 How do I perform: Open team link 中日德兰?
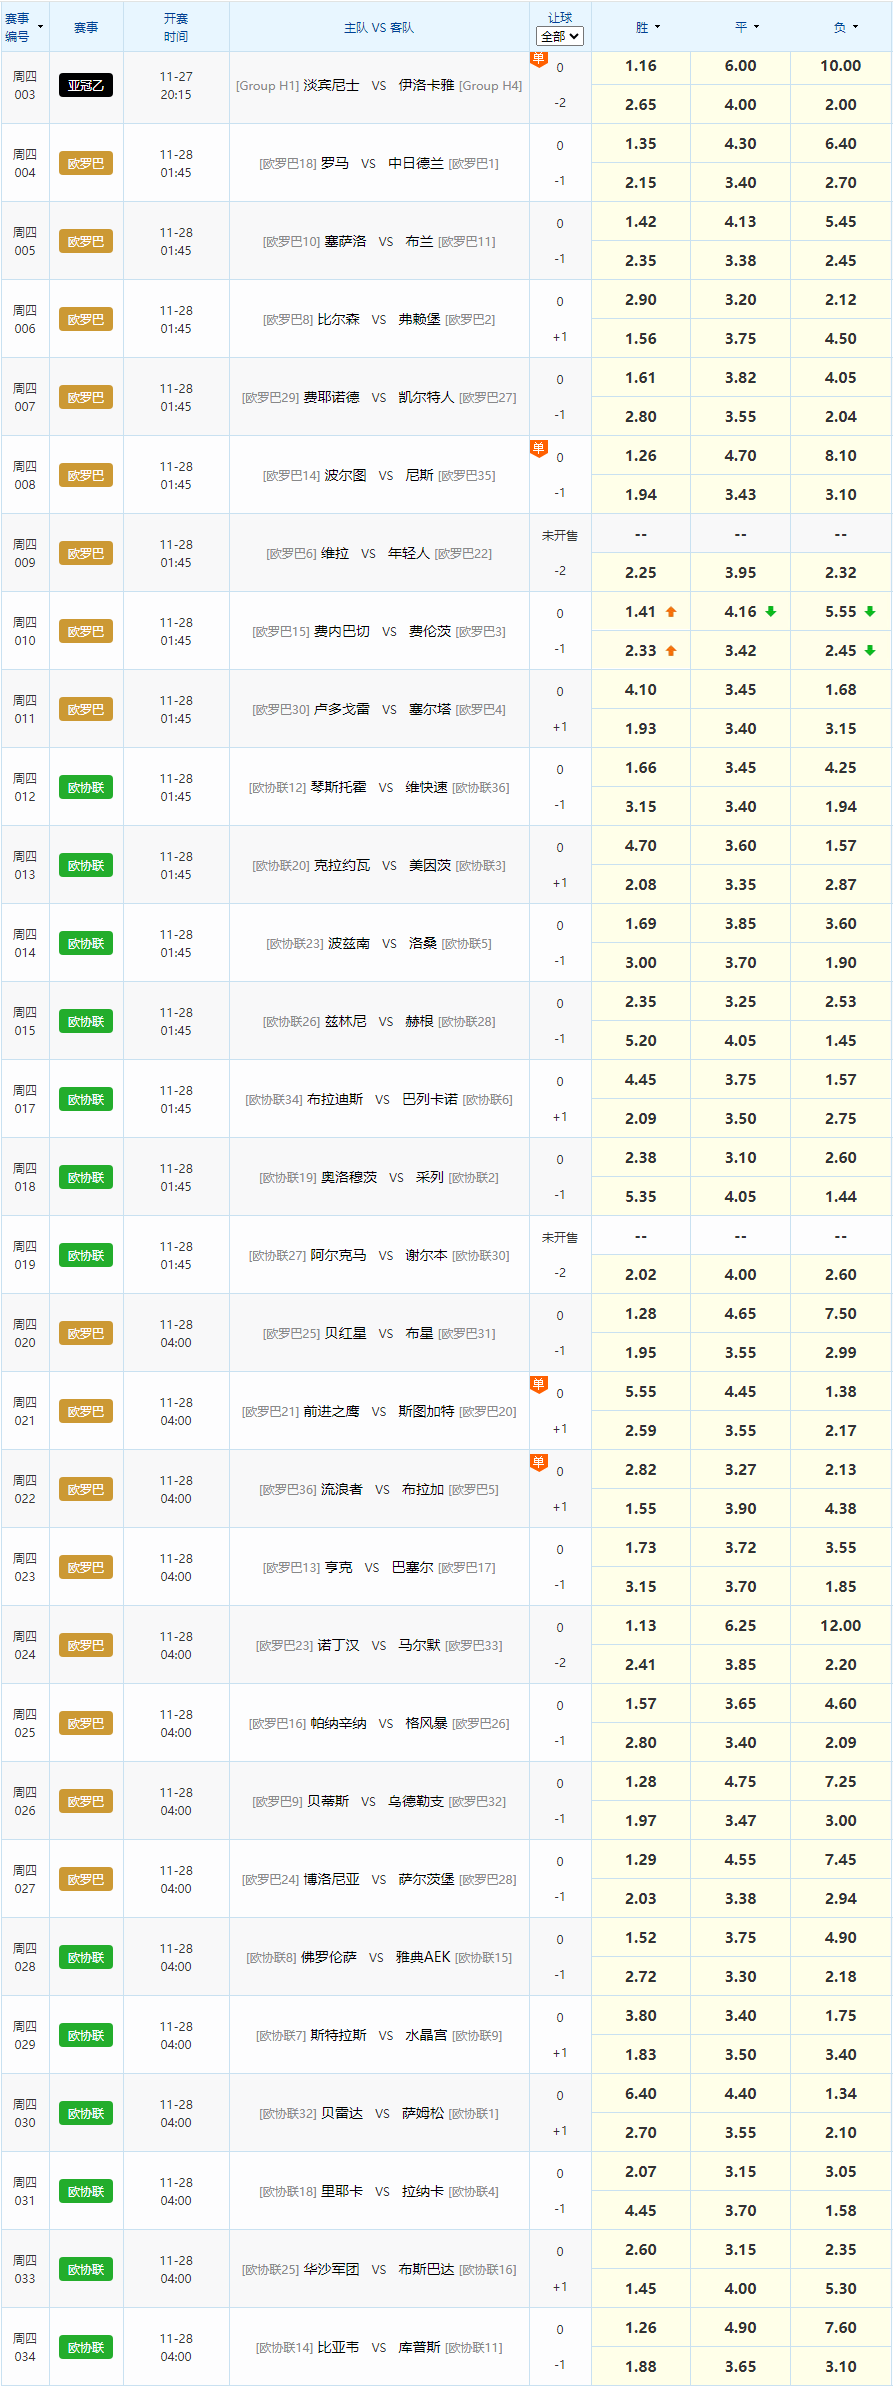pos(416,163)
